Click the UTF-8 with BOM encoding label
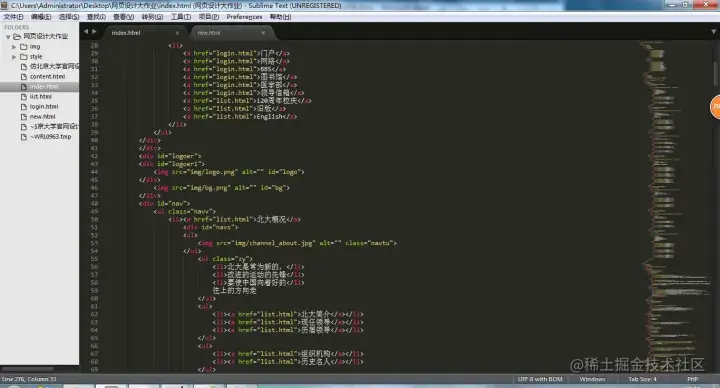Screen dimensions: 720x388 540,379
